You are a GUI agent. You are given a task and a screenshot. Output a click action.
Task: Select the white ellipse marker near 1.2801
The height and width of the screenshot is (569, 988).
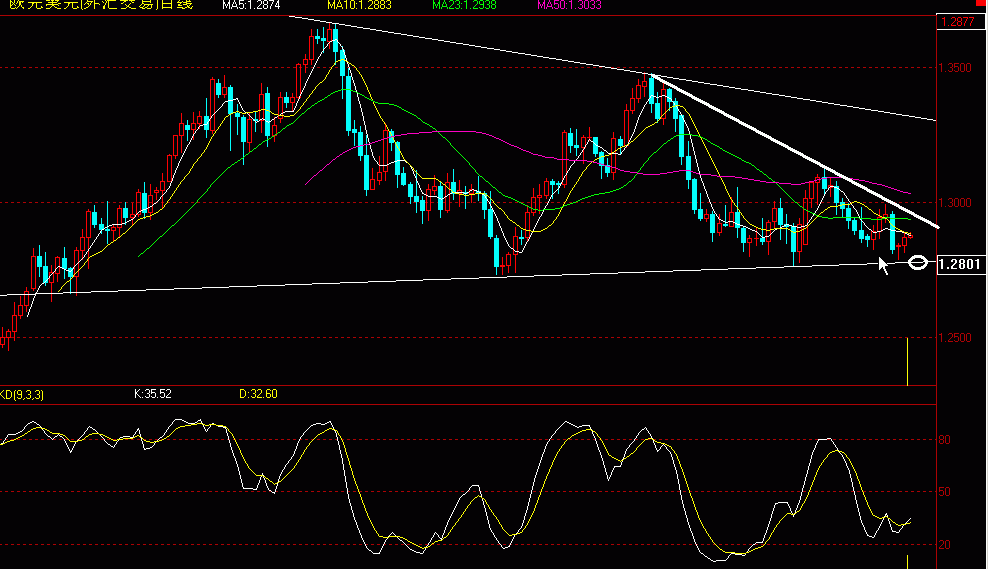pos(918,263)
